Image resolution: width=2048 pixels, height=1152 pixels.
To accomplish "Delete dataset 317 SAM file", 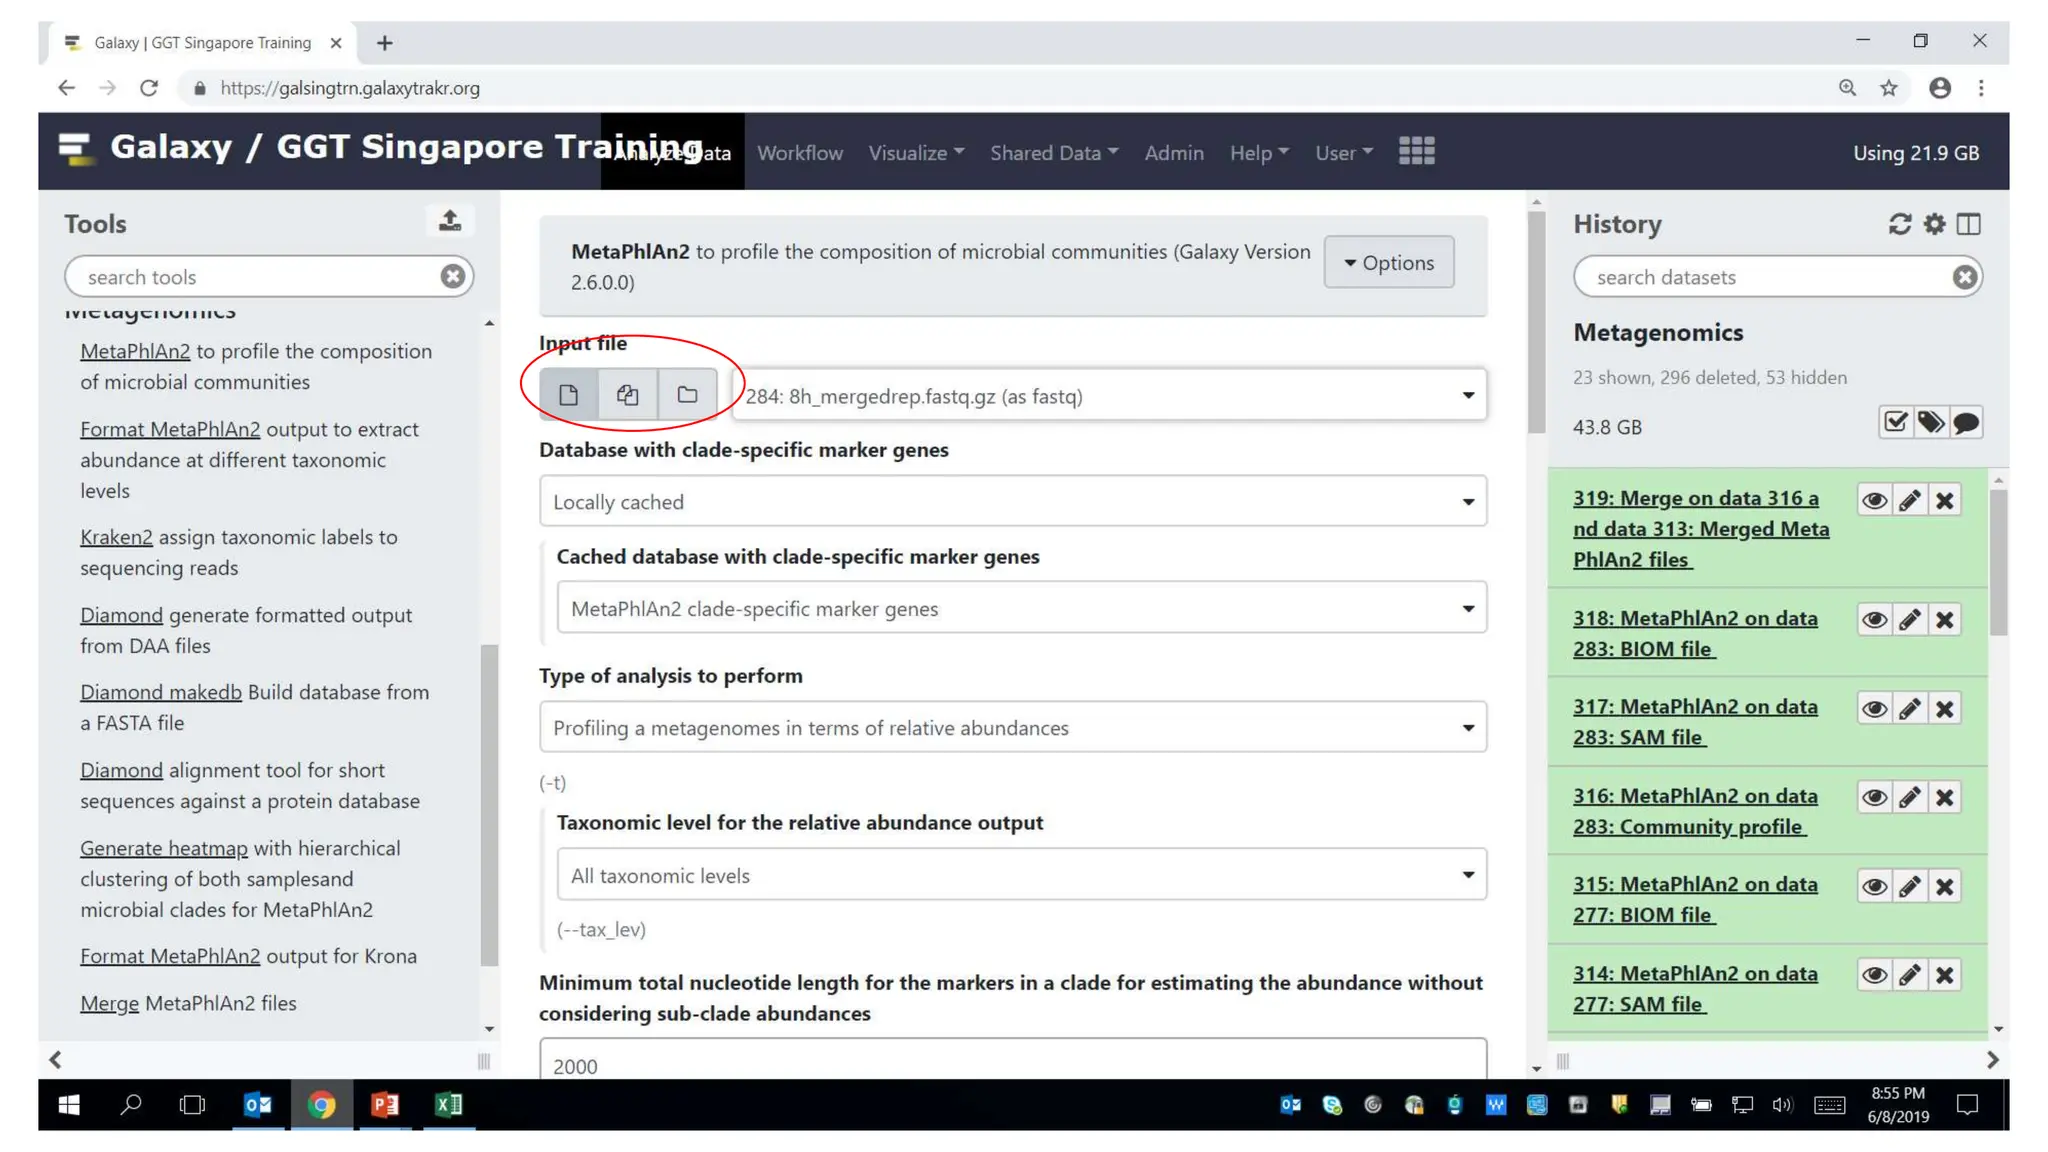I will click(1944, 709).
